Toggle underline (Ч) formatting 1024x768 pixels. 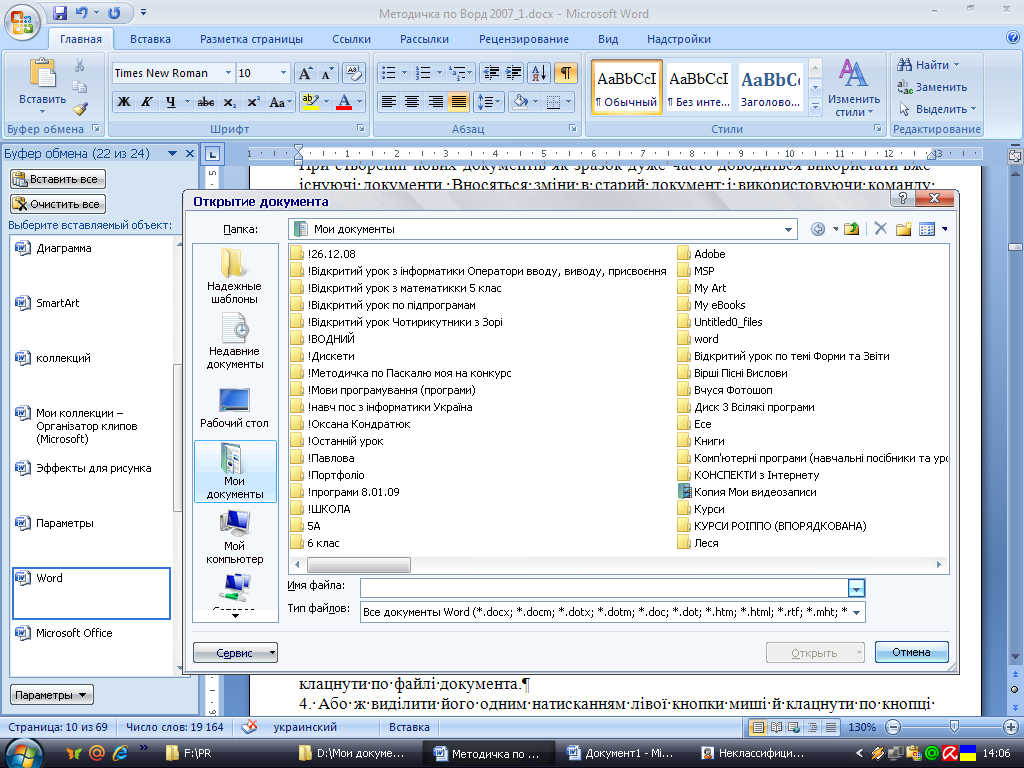(170, 102)
